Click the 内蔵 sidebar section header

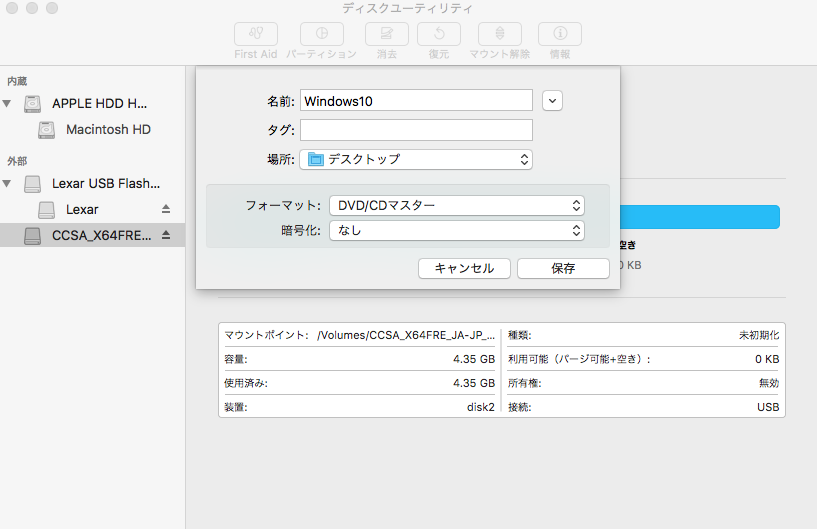17,81
